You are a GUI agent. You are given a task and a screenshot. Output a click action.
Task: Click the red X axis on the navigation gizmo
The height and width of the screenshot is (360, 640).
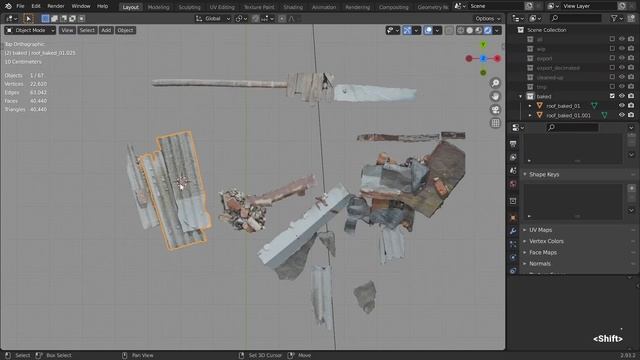tap(497, 58)
